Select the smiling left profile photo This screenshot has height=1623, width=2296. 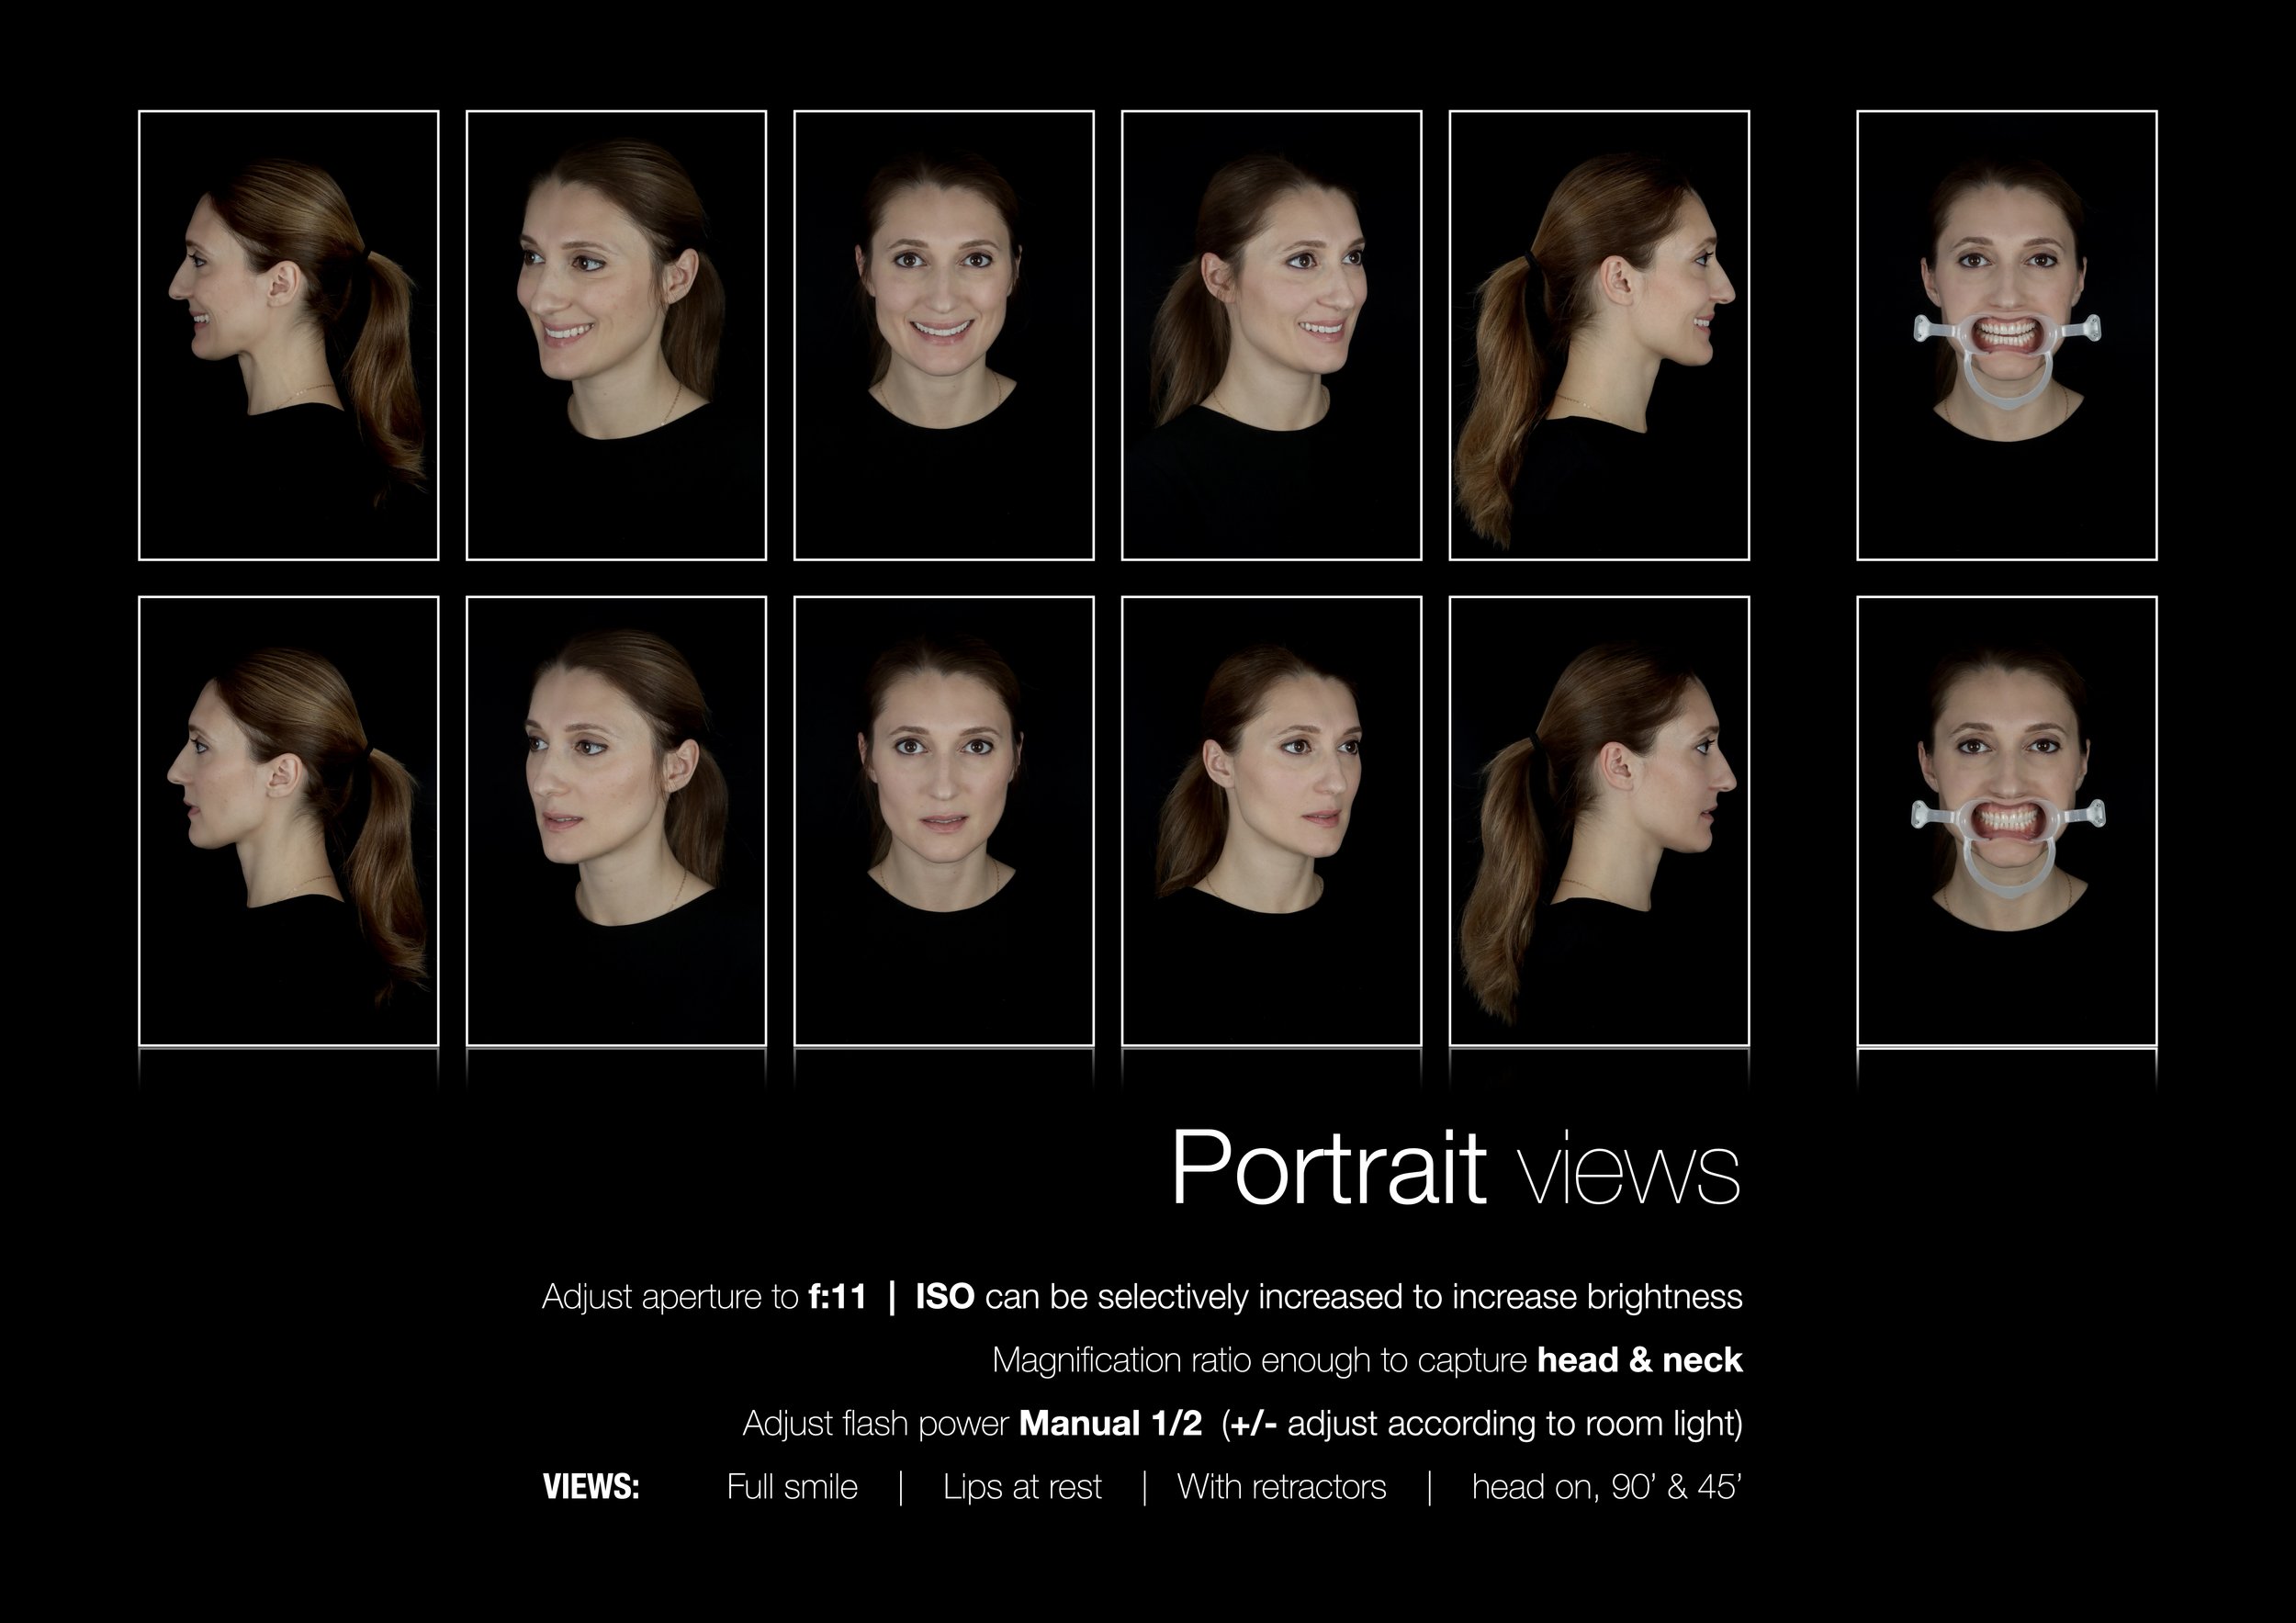pos(288,335)
